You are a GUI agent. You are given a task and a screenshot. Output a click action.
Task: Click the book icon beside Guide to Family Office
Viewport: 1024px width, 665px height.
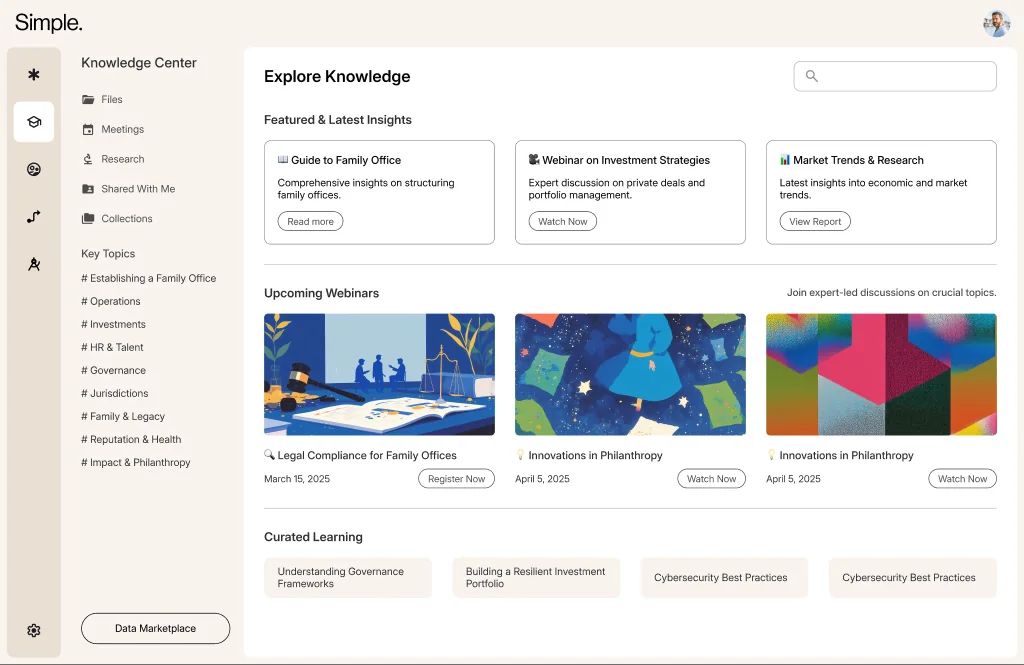point(283,159)
